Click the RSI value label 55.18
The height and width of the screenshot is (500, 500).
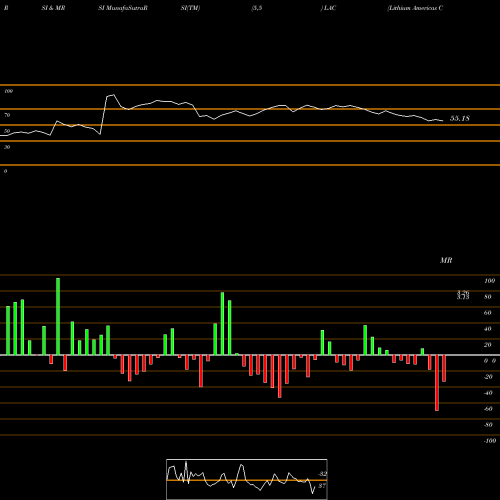460,118
